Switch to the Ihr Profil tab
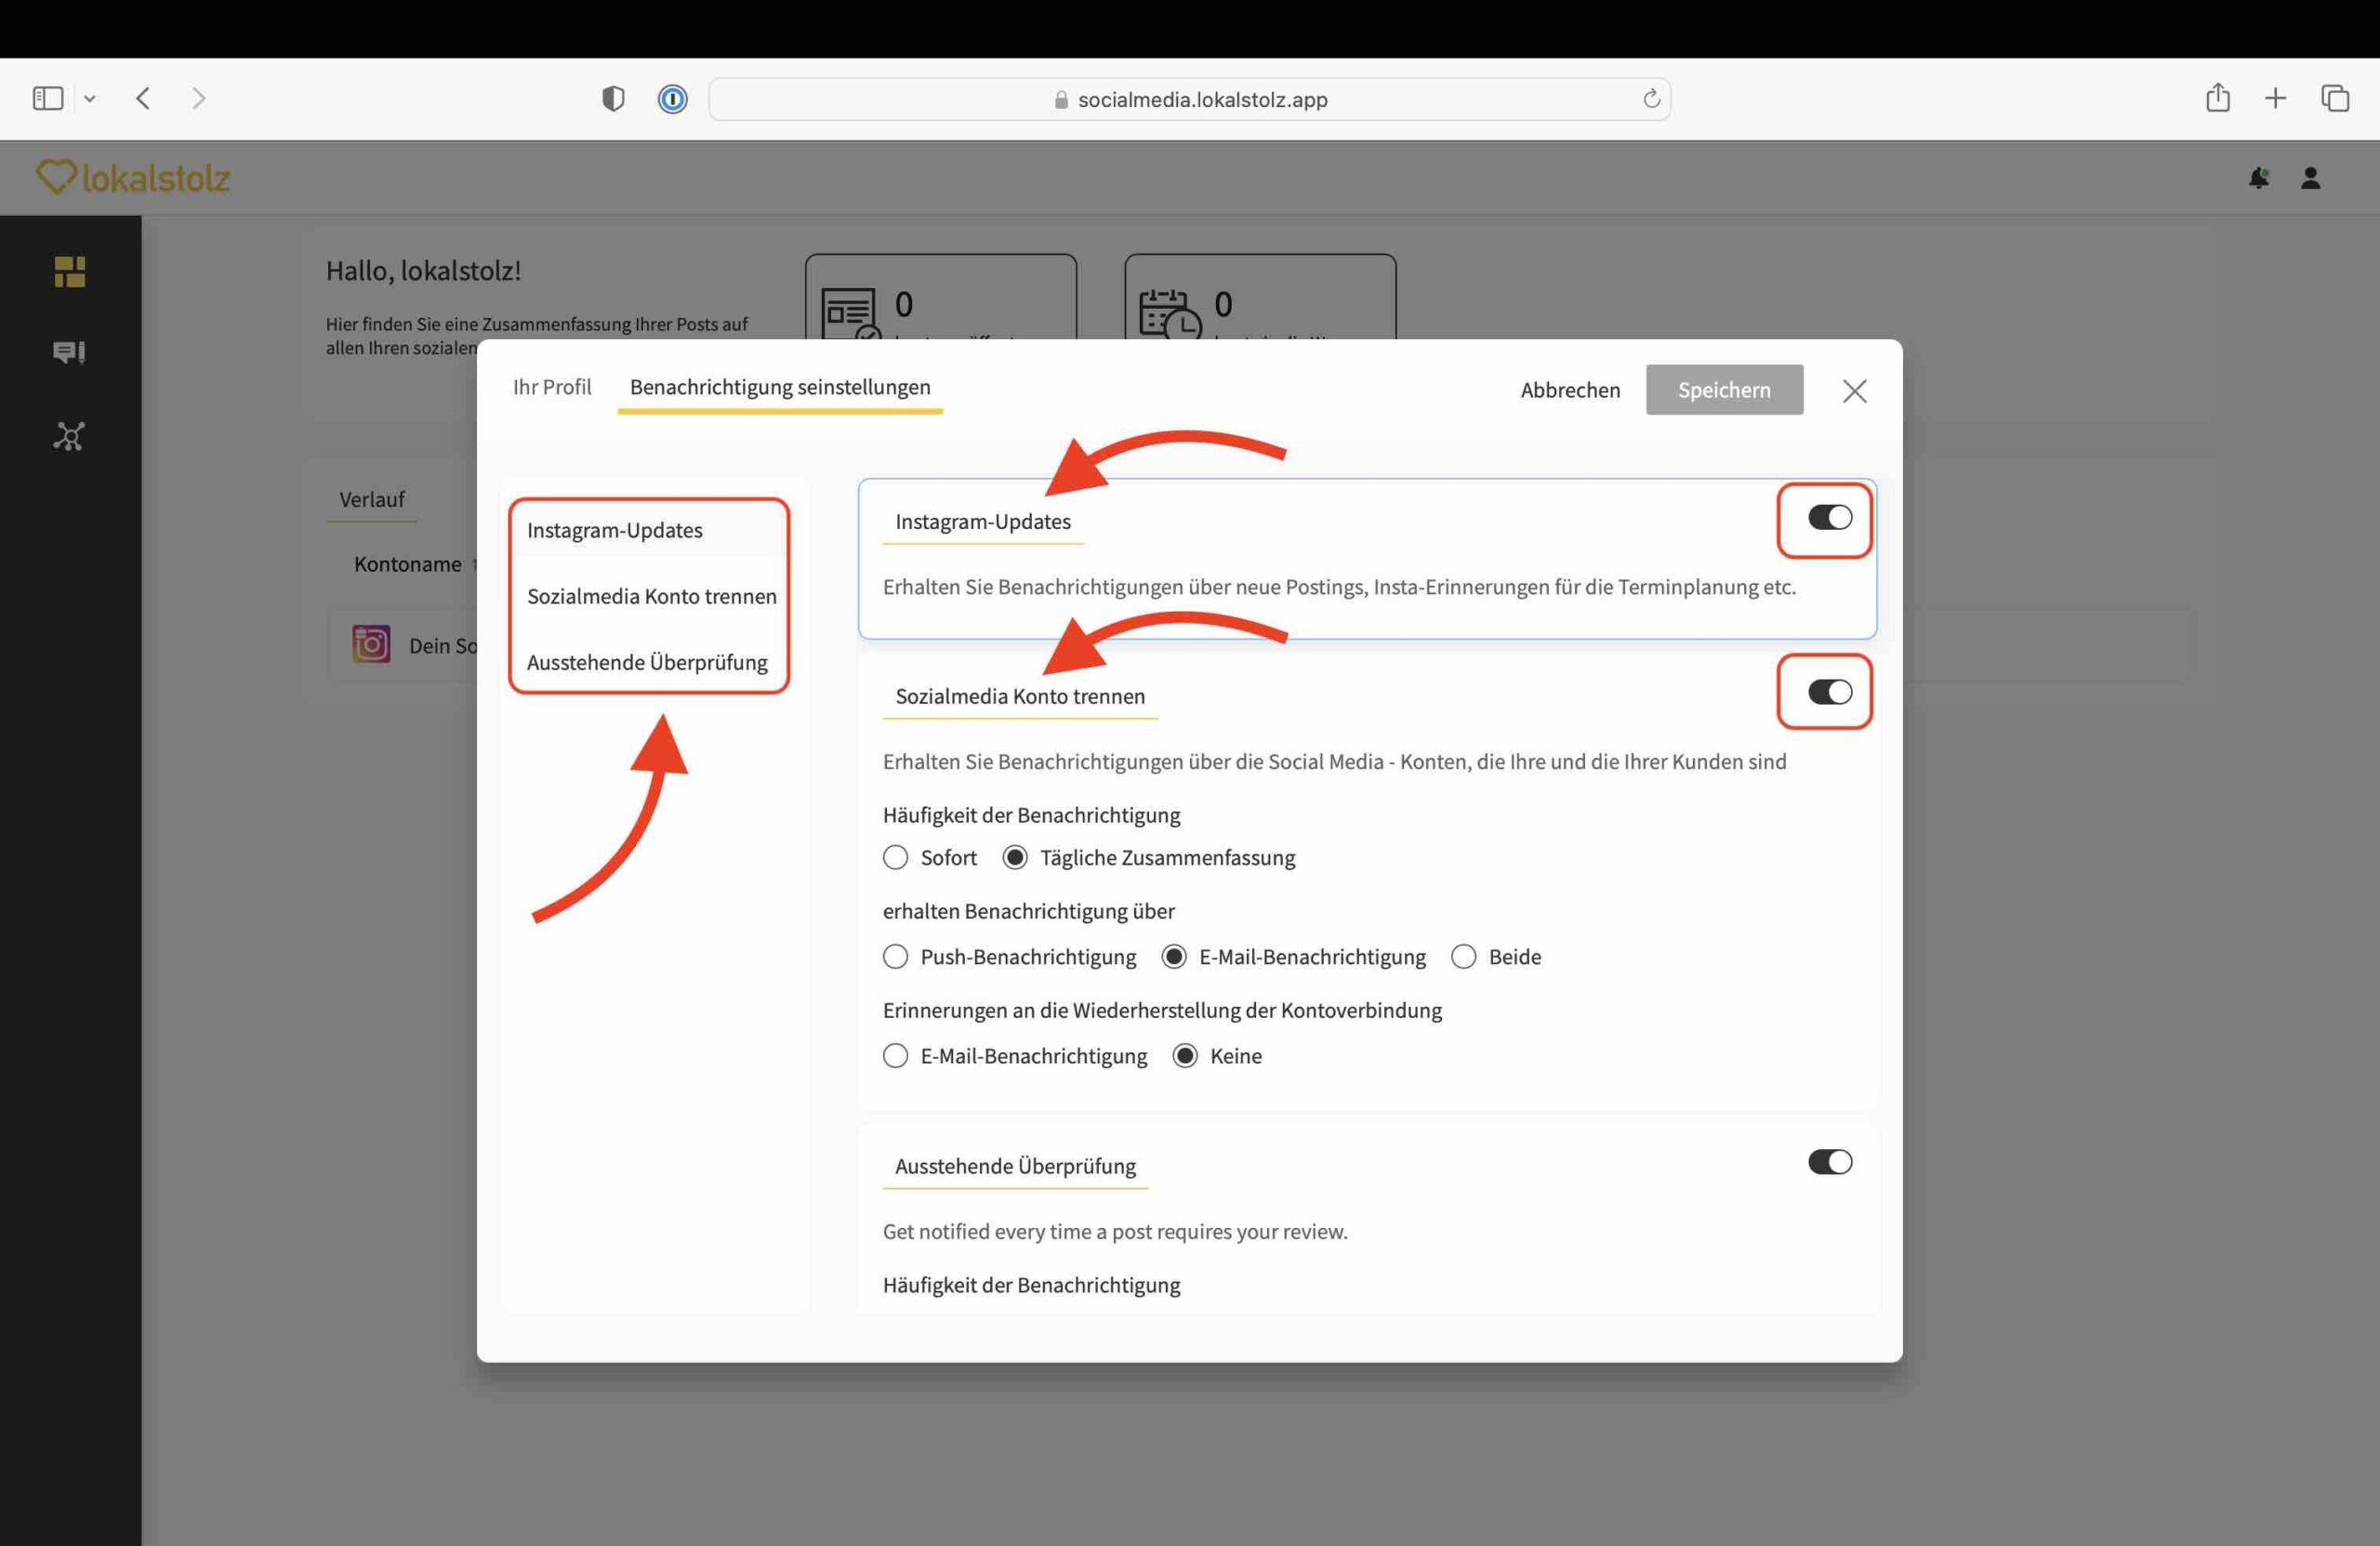This screenshot has height=1546, width=2380. click(x=551, y=387)
